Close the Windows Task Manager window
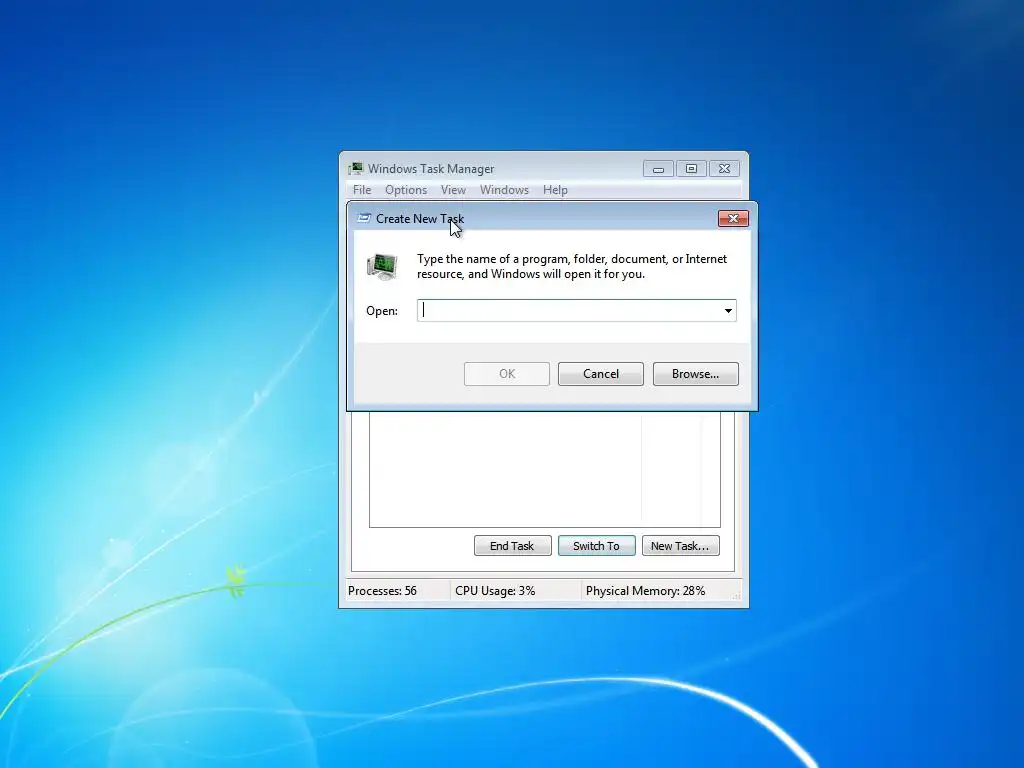Viewport: 1024px width, 768px height. pos(724,169)
